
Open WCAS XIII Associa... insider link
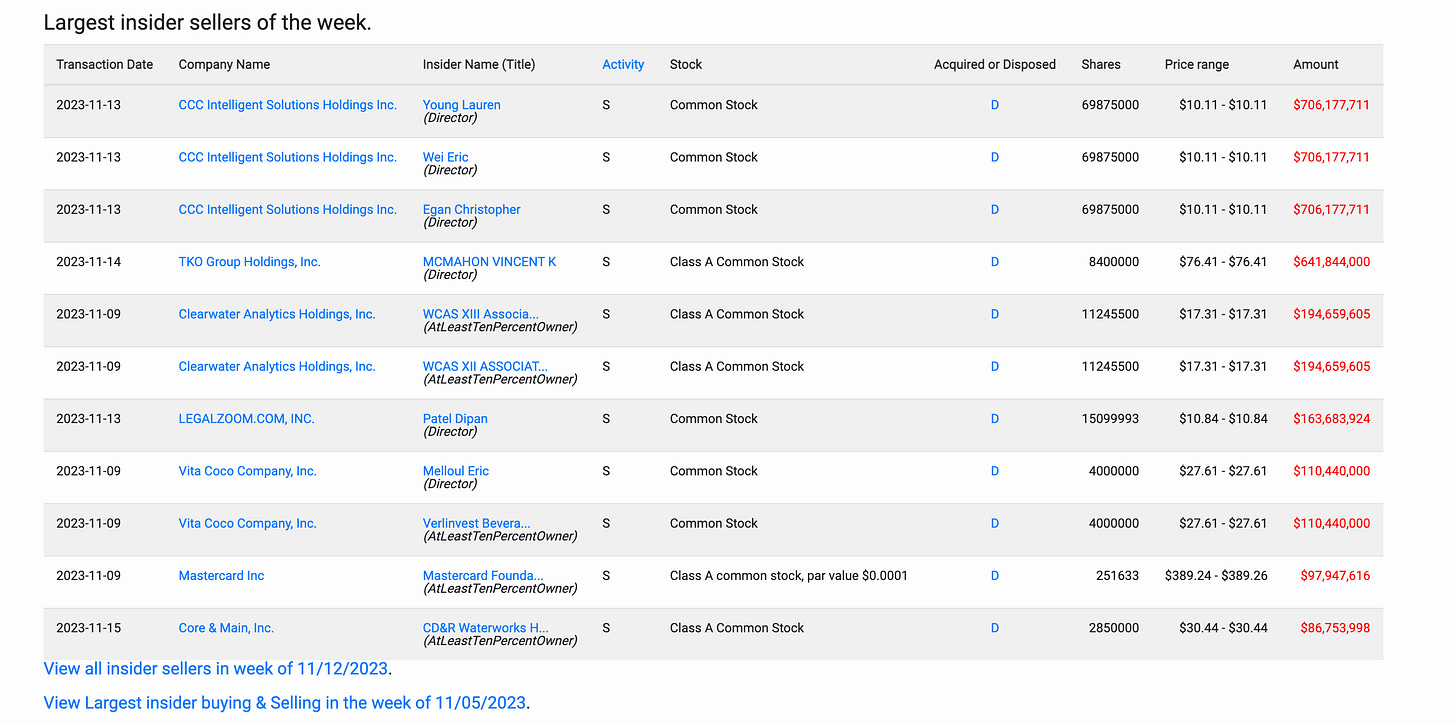[480, 314]
